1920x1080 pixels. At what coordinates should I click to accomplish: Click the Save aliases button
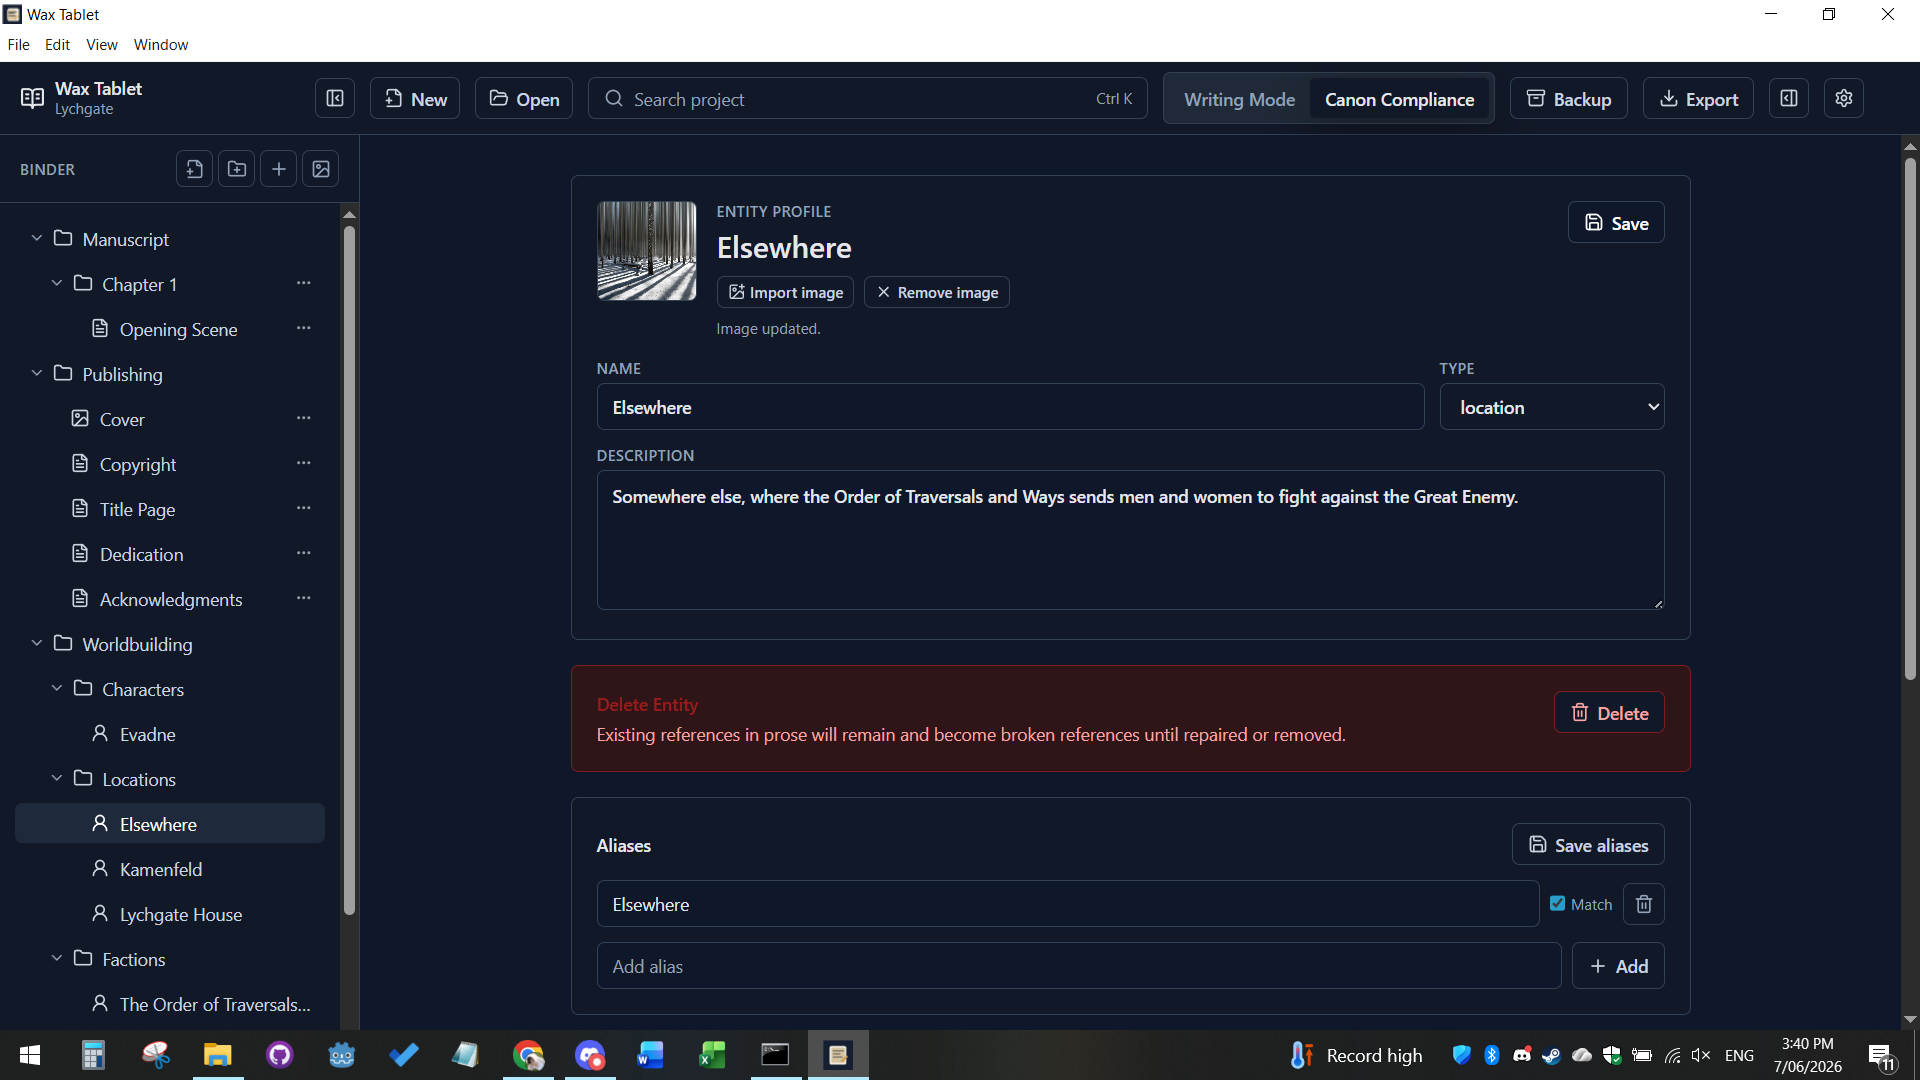pos(1588,845)
